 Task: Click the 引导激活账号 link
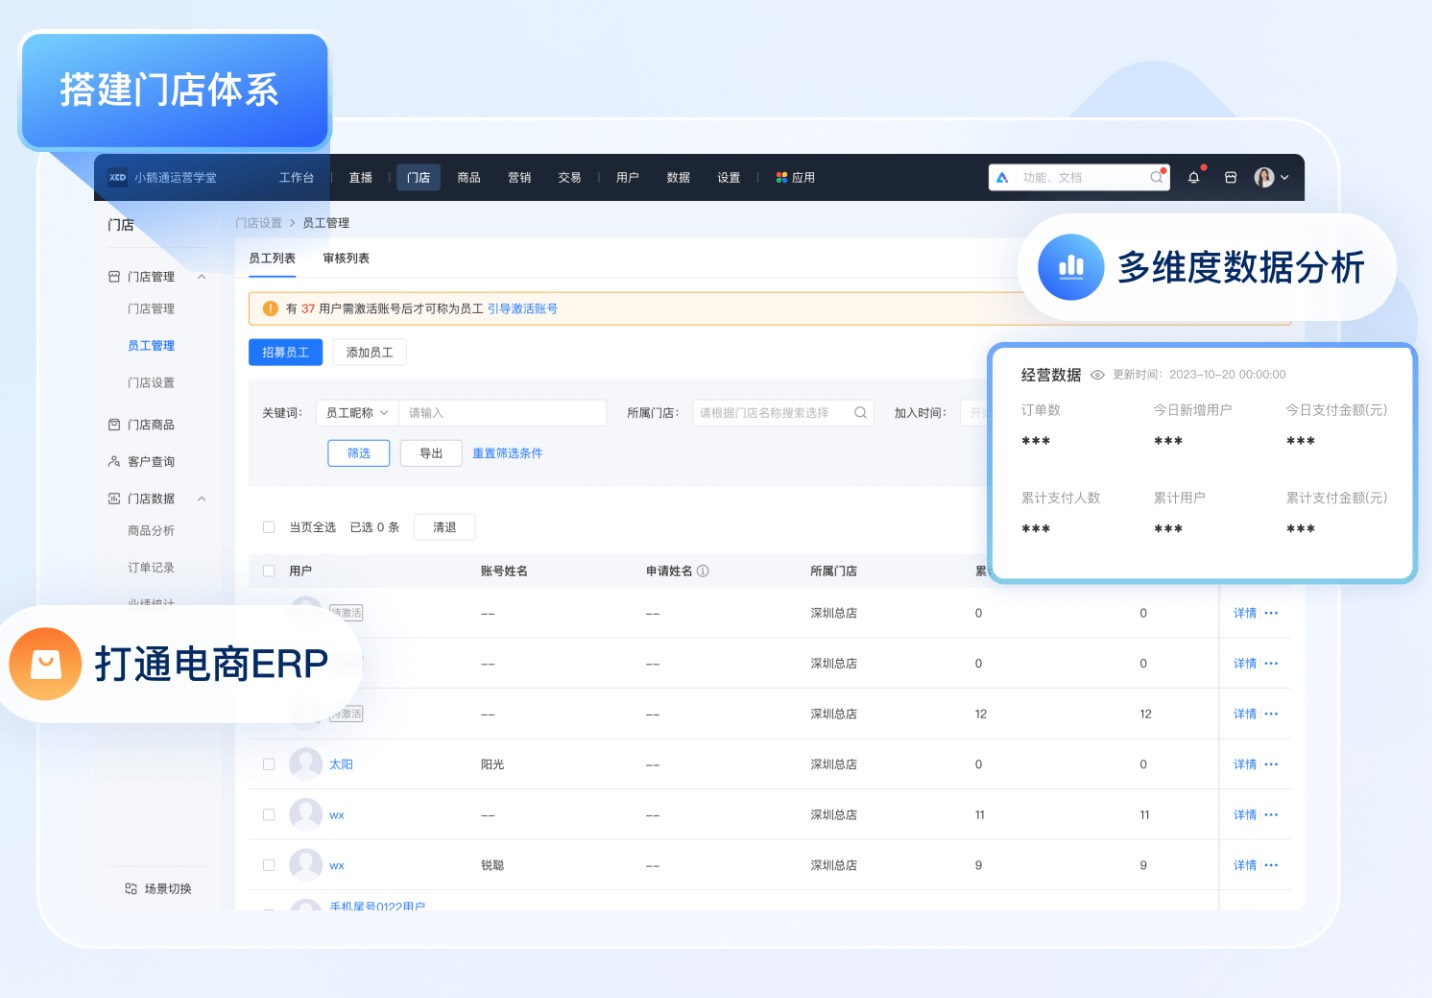[522, 309]
